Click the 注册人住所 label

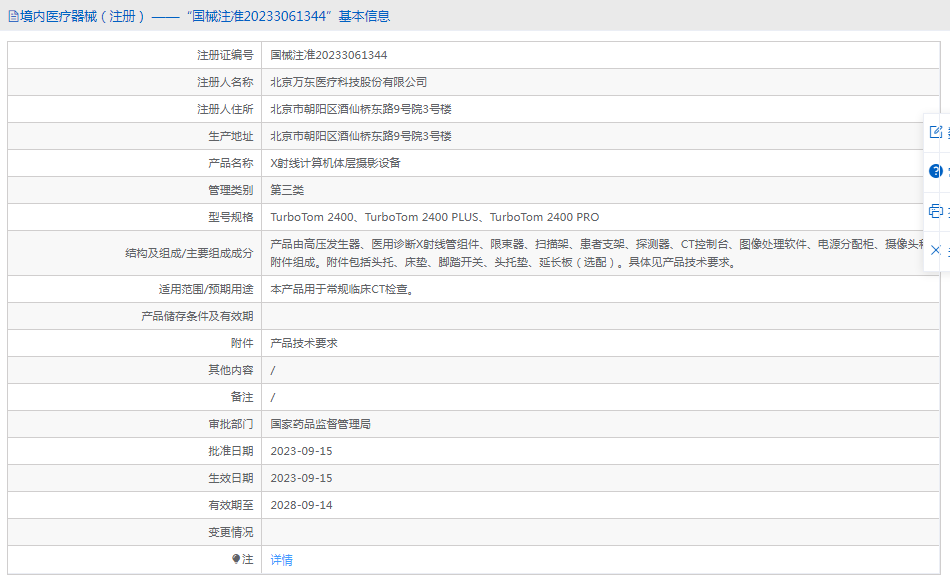[225, 109]
